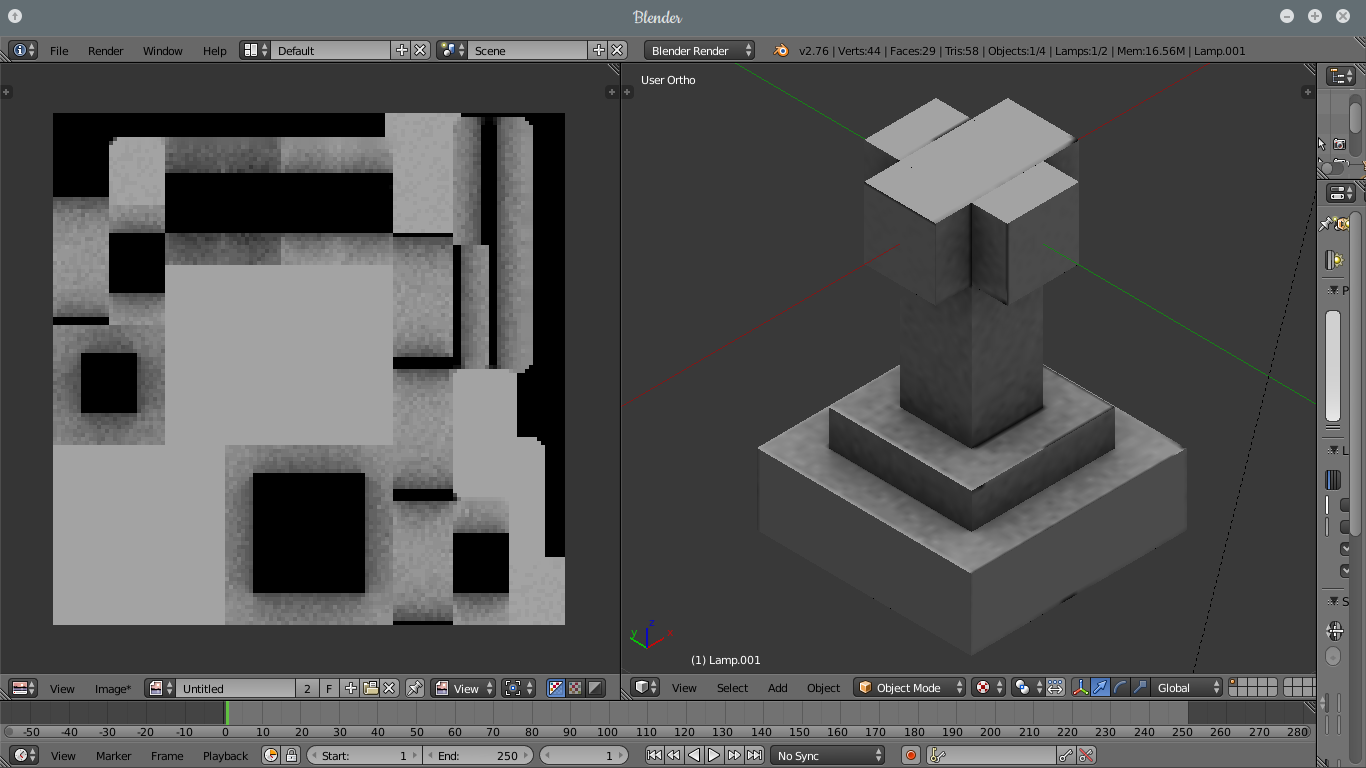Toggle the 3D manipulator axes widget
This screenshot has height=768, width=1366.
[x=1080, y=687]
